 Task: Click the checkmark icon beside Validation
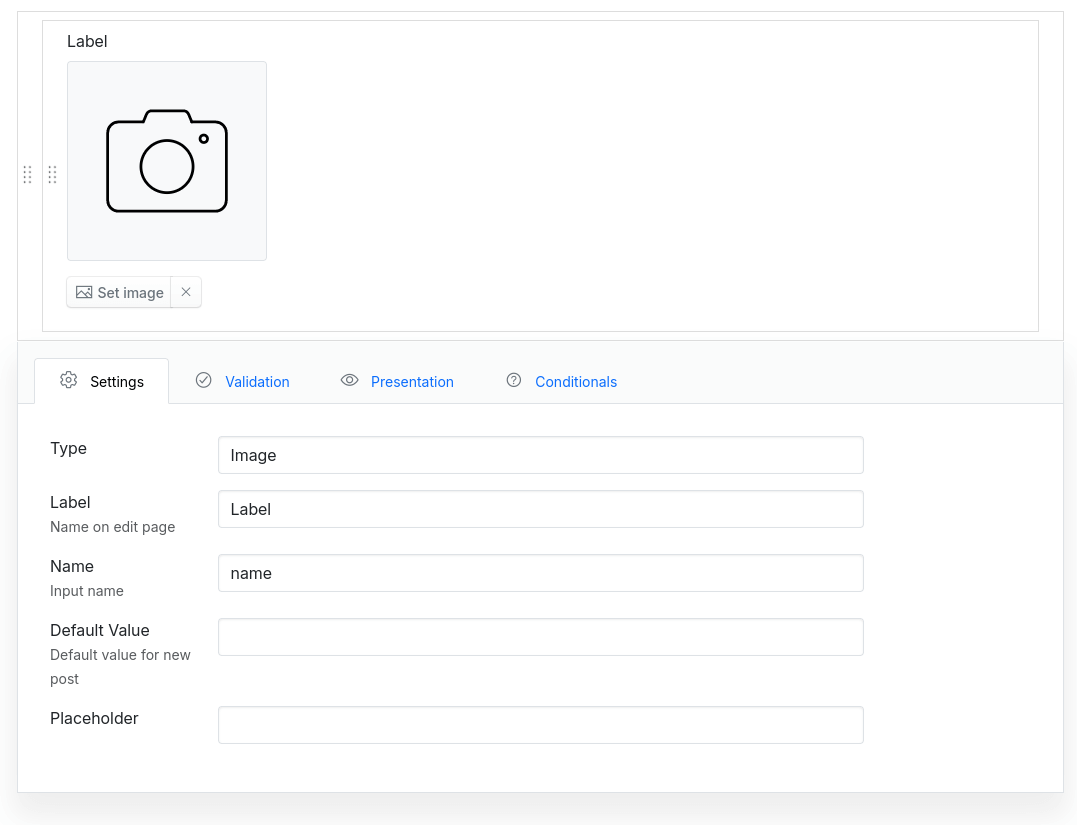pos(204,381)
